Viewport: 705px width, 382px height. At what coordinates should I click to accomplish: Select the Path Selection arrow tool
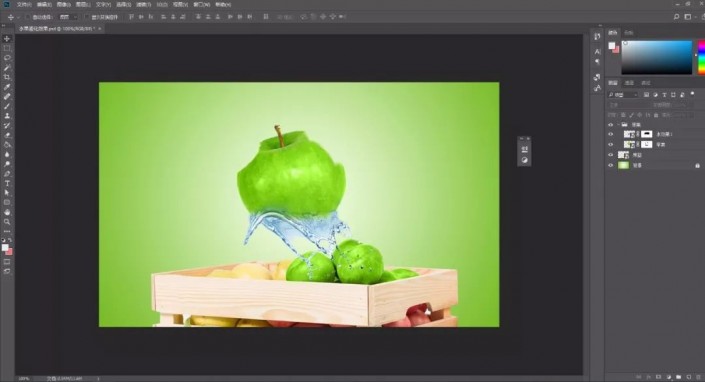point(7,193)
